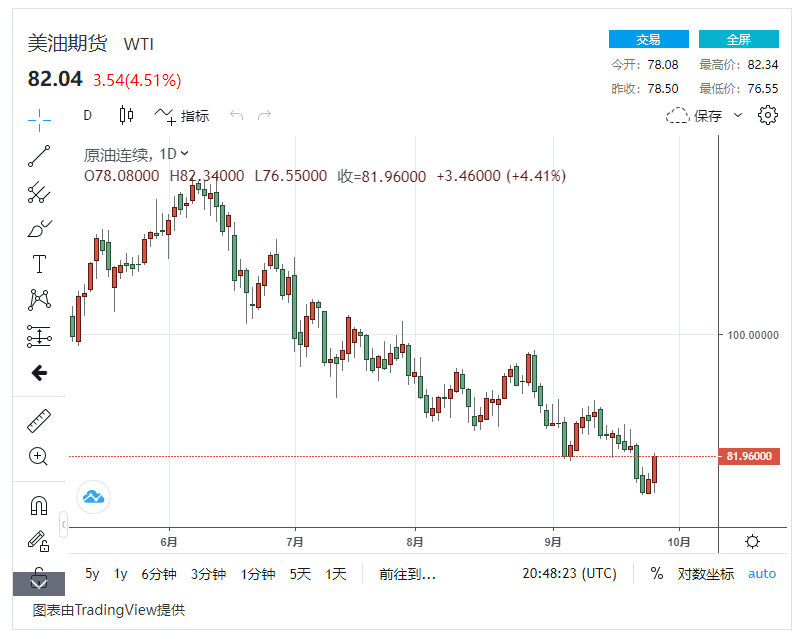Screen dimensions: 804x633
Task: Select the trend line drawing tool
Action: [39, 155]
